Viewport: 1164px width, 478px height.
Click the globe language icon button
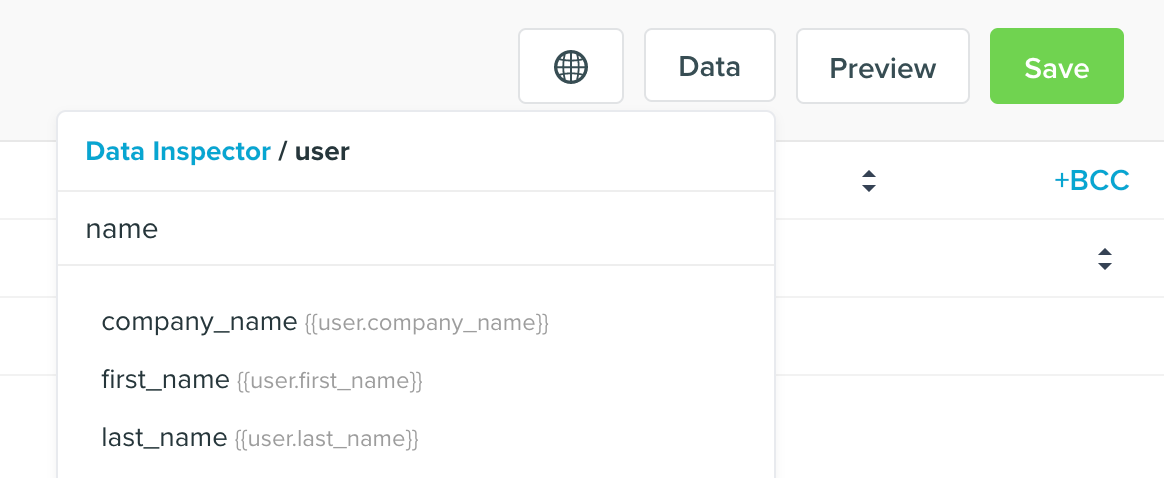pos(570,66)
